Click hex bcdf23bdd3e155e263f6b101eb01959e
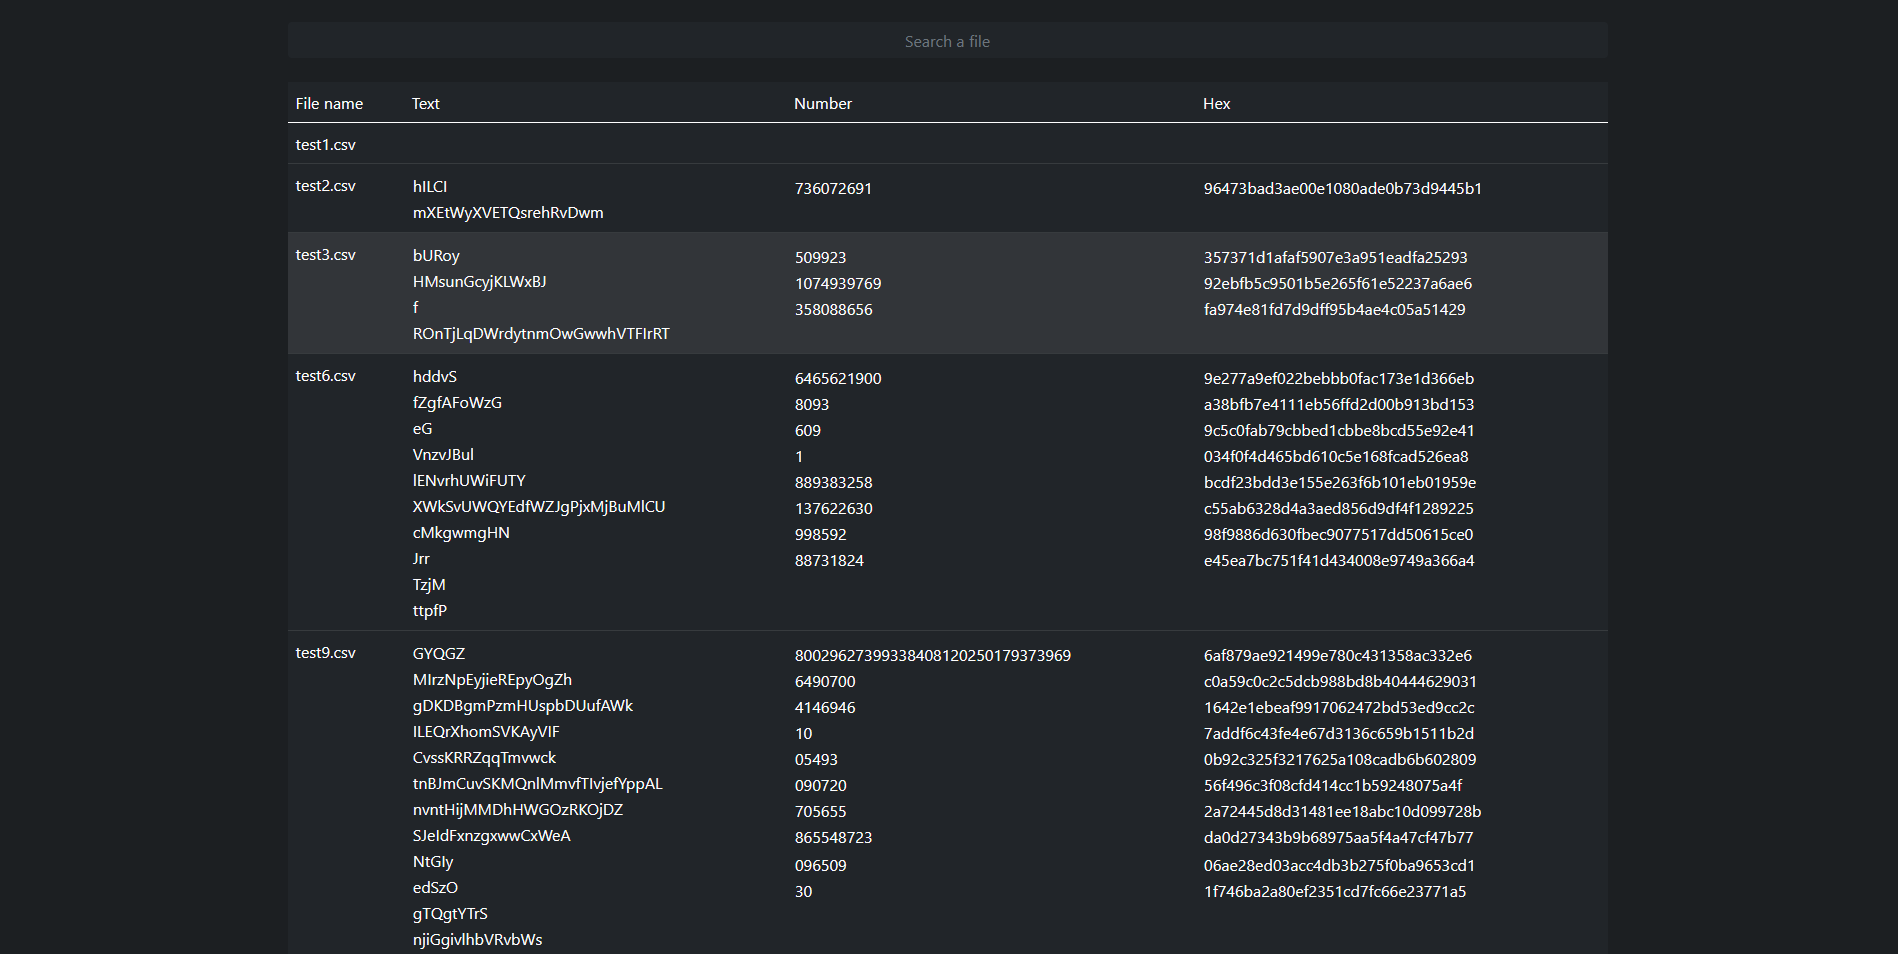 1340,483
